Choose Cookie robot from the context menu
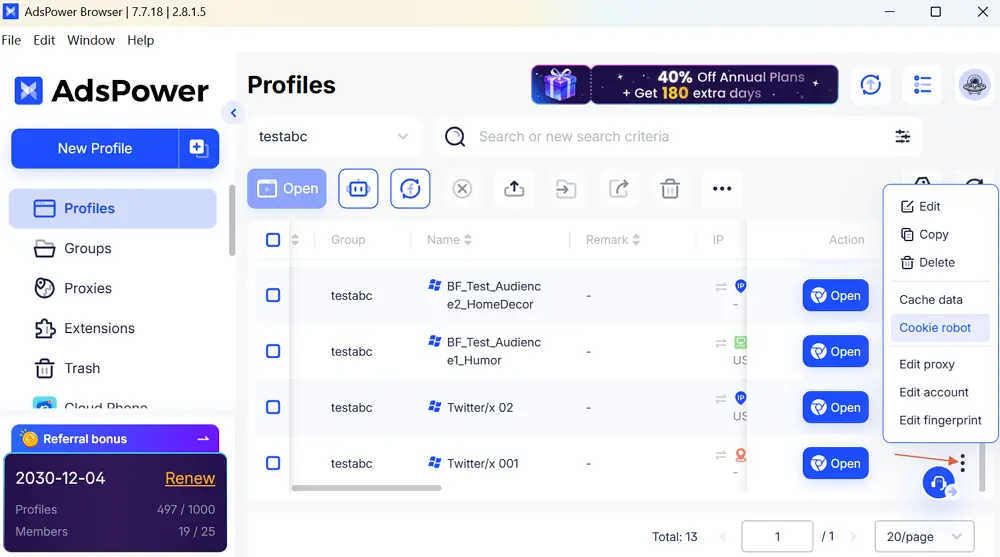 [x=935, y=328]
